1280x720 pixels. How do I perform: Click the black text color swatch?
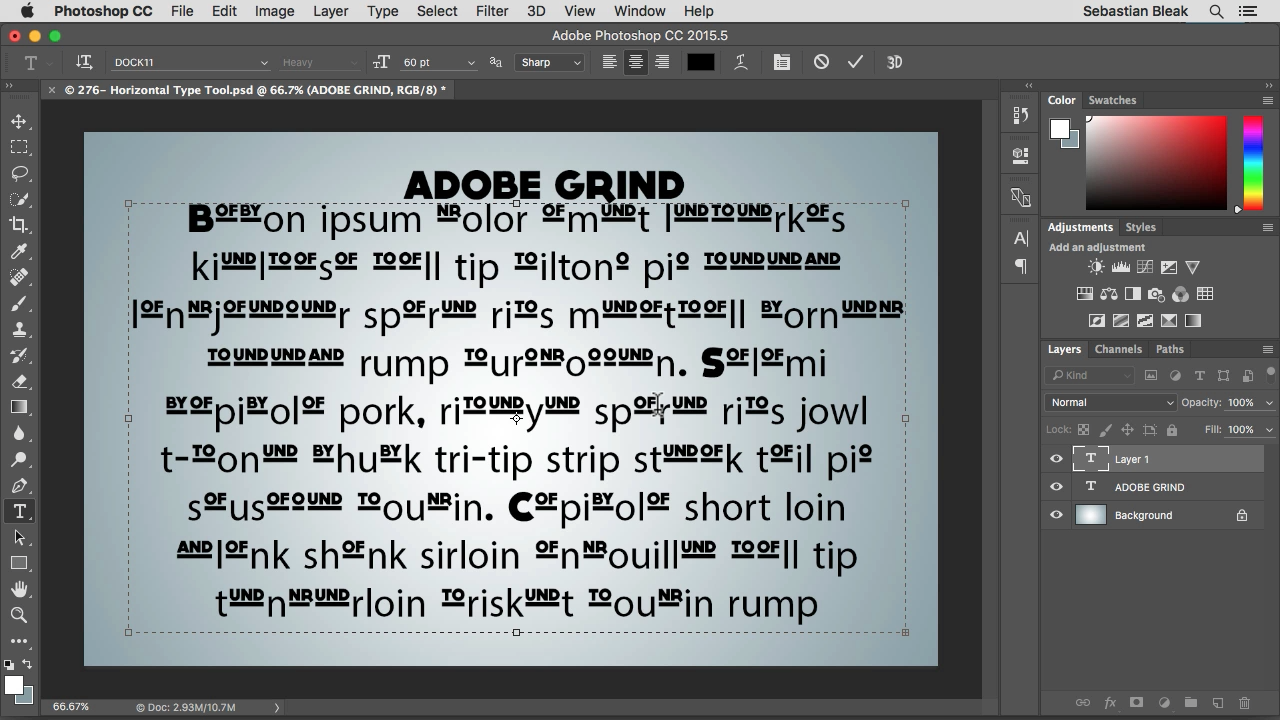[700, 62]
